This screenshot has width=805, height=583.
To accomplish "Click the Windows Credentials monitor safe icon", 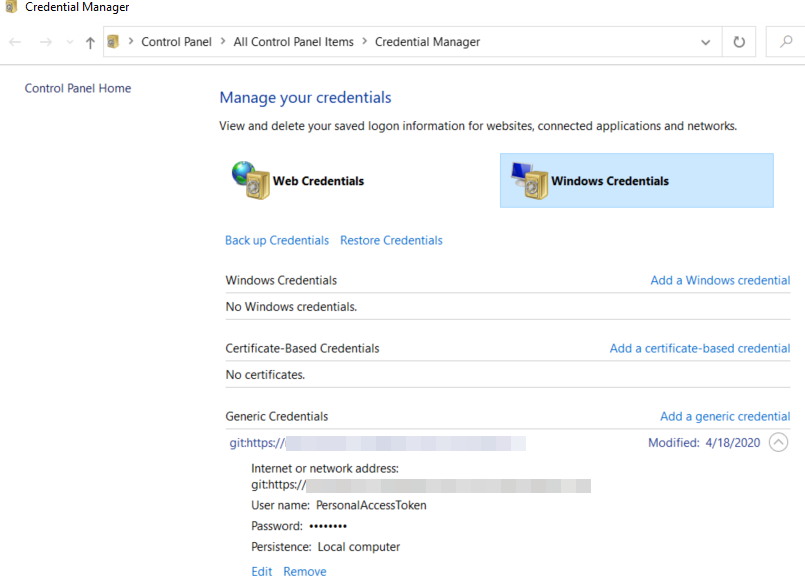I will 530,180.
